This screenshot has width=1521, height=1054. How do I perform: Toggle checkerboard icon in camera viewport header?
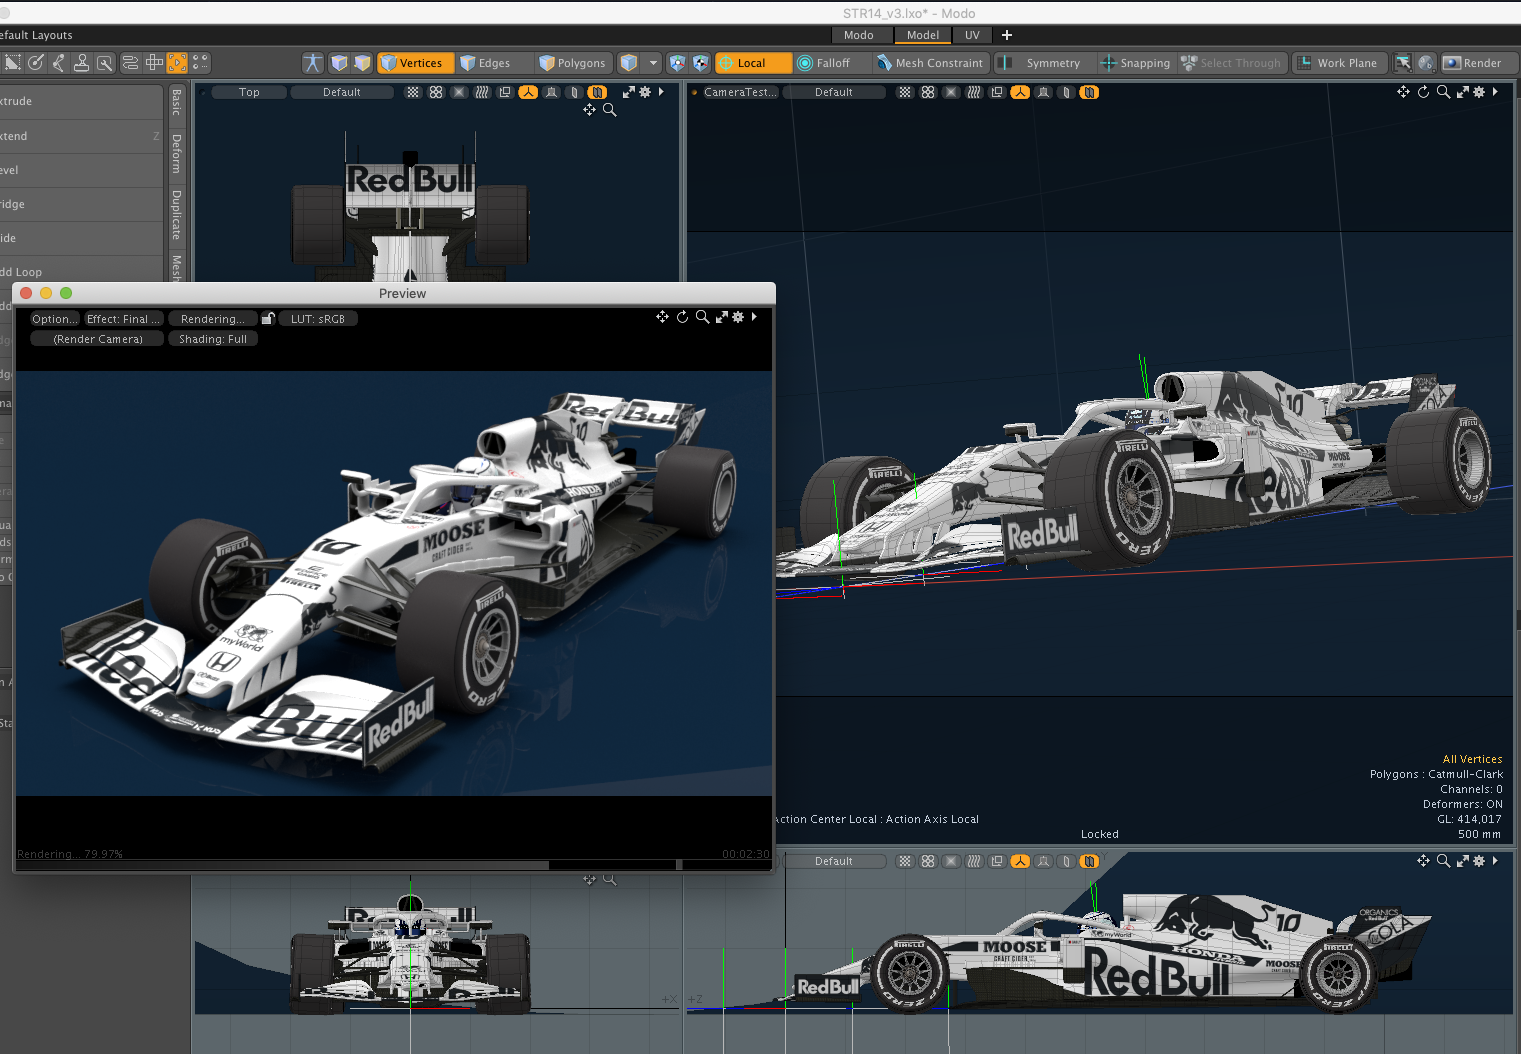click(x=905, y=92)
